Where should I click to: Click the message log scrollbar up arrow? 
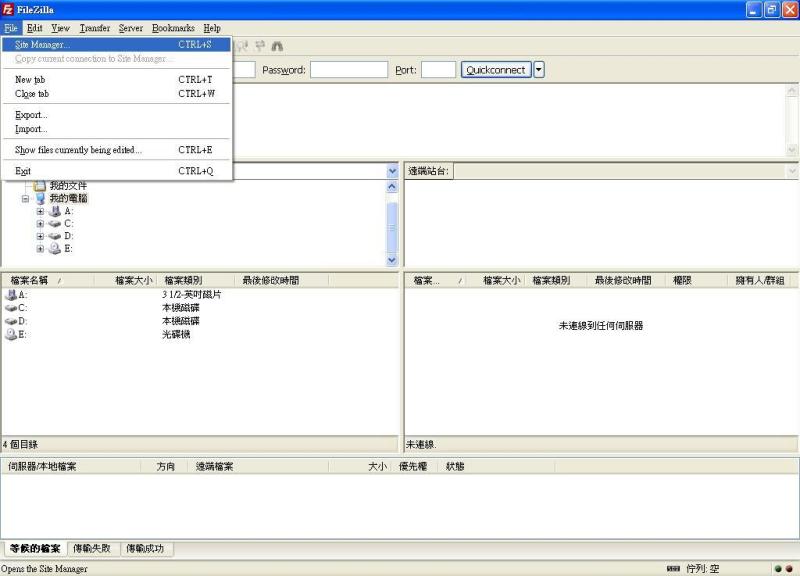click(792, 91)
